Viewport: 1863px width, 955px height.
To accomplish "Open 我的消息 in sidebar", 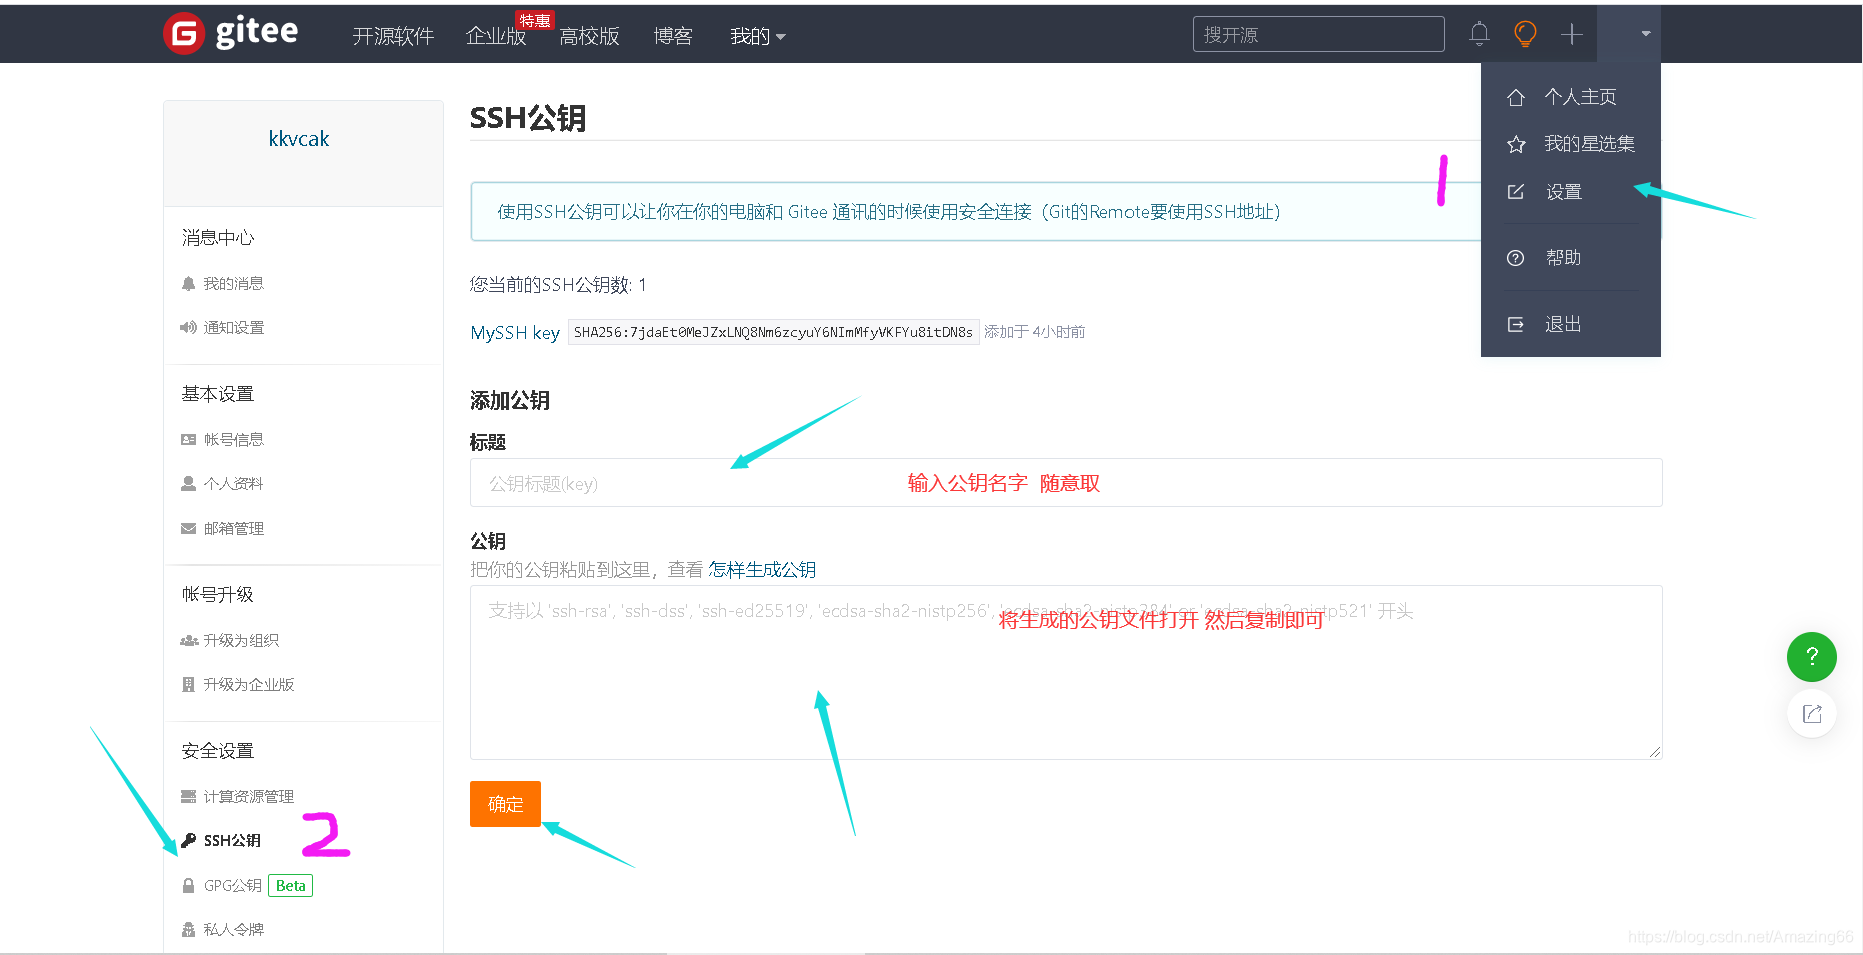I will tap(233, 284).
